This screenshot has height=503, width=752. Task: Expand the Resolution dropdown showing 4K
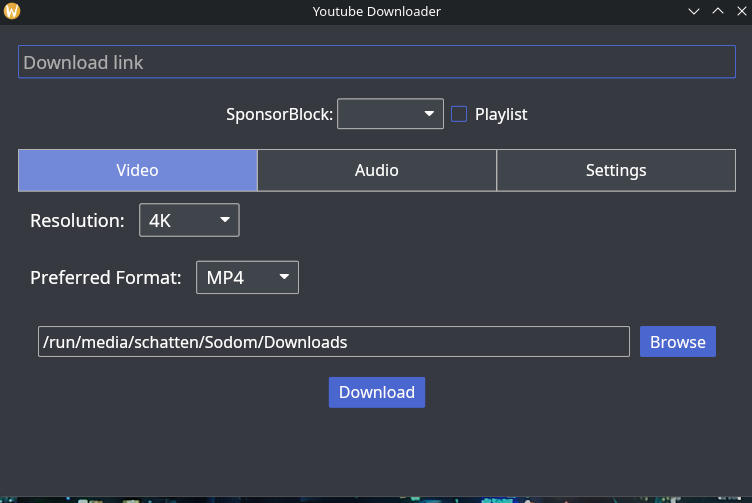189,221
